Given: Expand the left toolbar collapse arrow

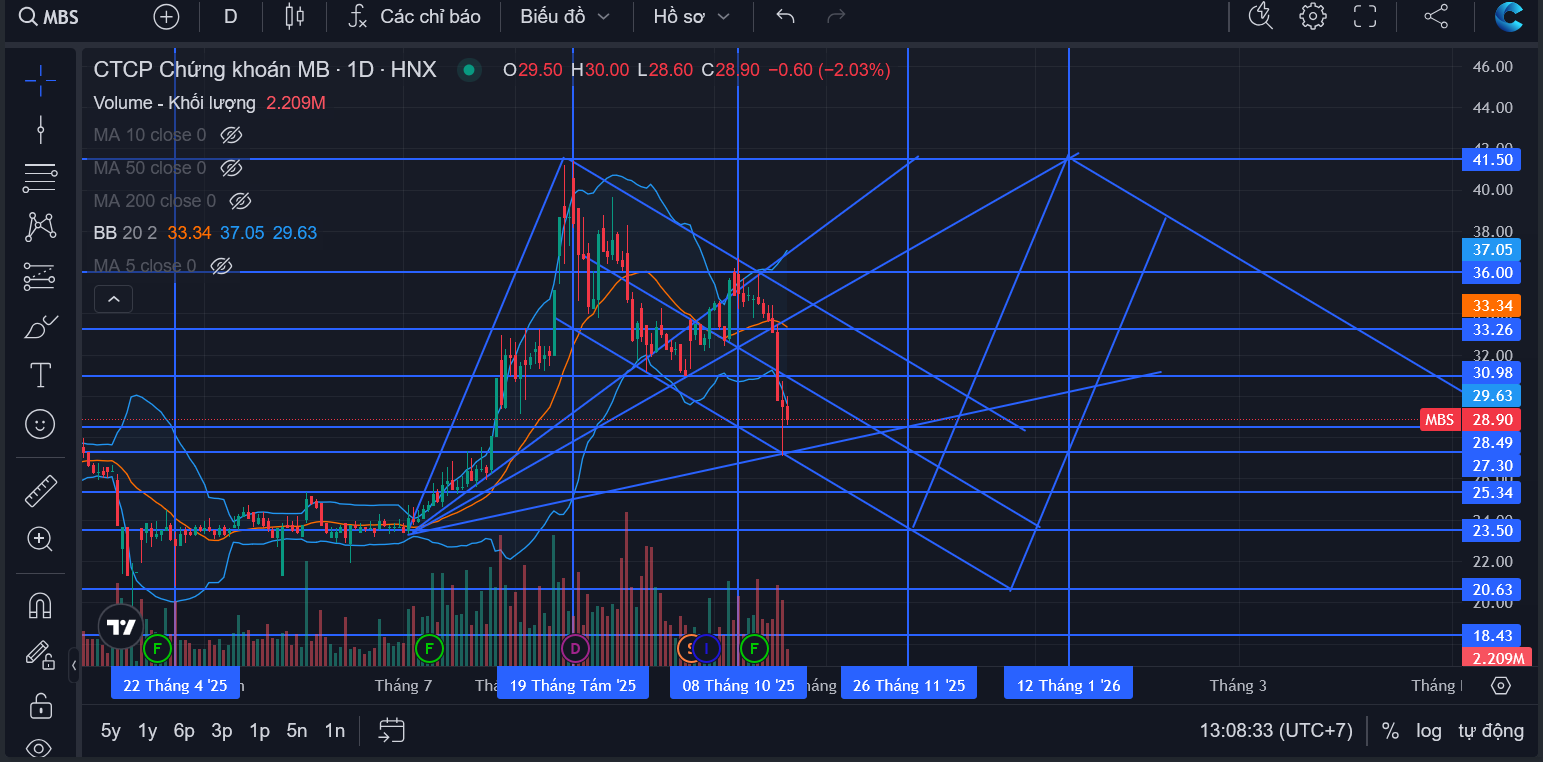Looking at the screenshot, I should coord(73,664).
